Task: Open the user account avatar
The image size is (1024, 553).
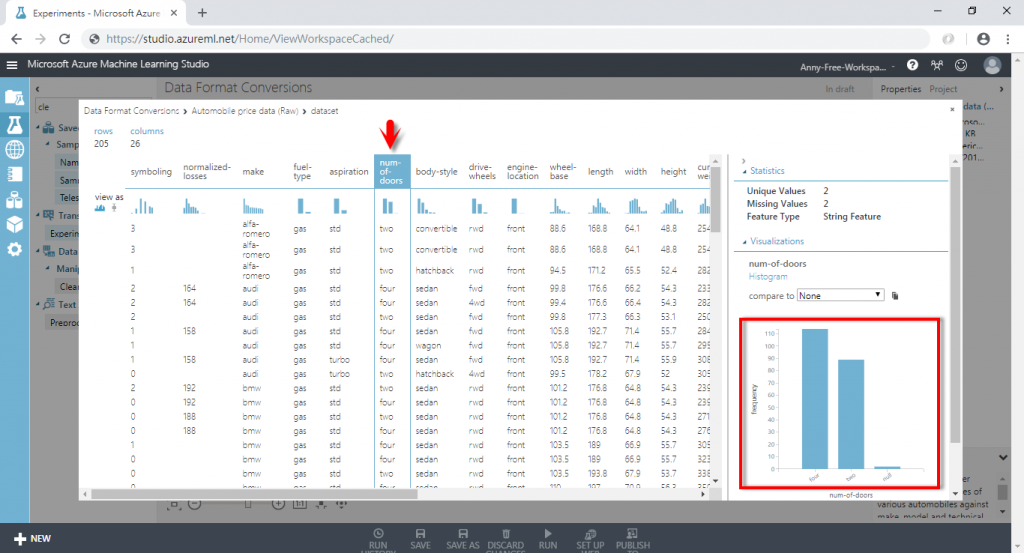Action: [x=992, y=65]
